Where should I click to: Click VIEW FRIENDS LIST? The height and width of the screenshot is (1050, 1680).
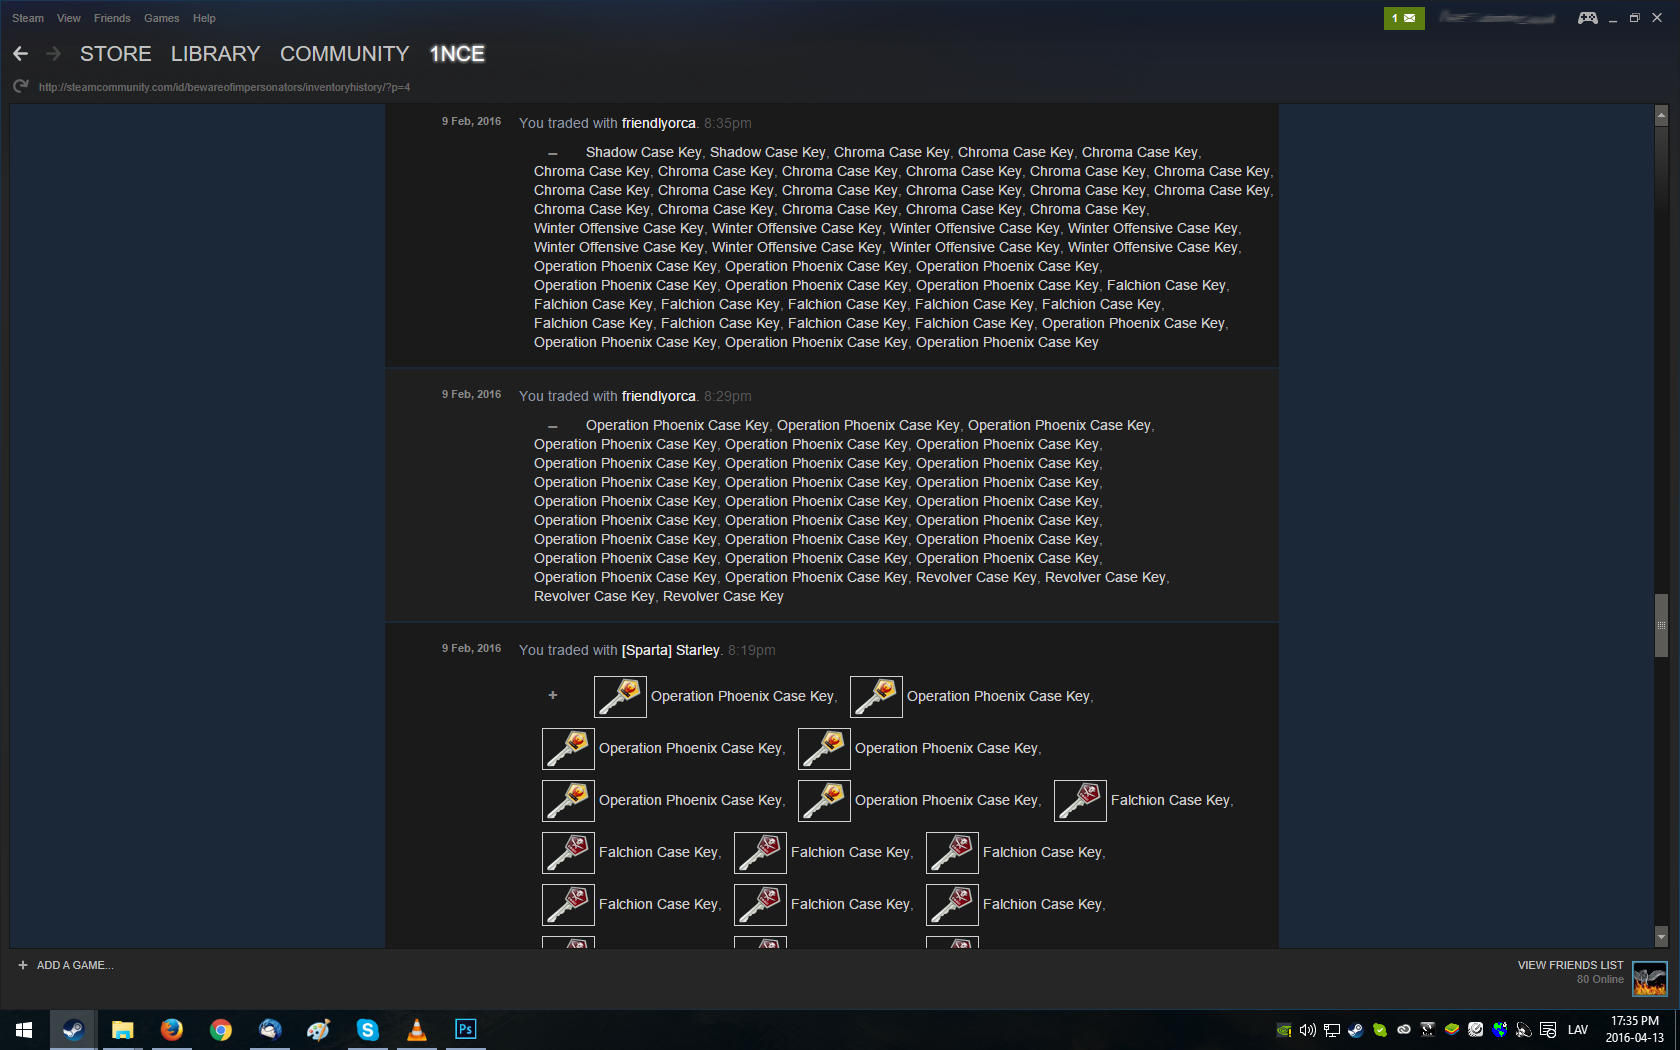pos(1570,965)
